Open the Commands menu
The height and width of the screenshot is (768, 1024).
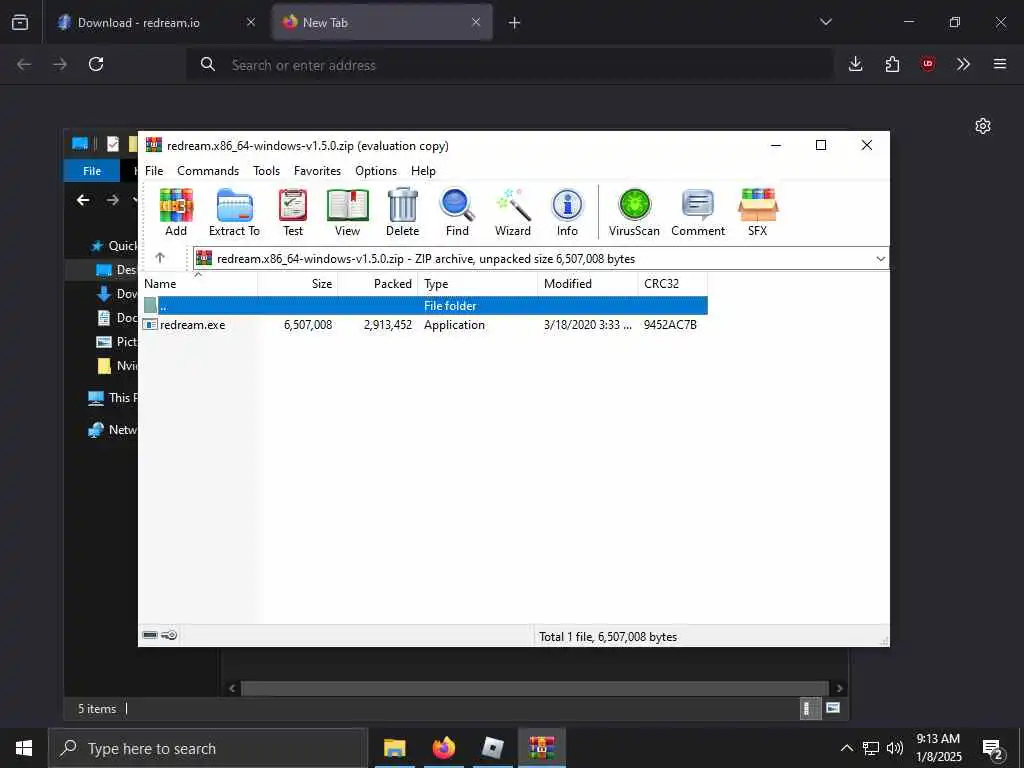pos(208,170)
